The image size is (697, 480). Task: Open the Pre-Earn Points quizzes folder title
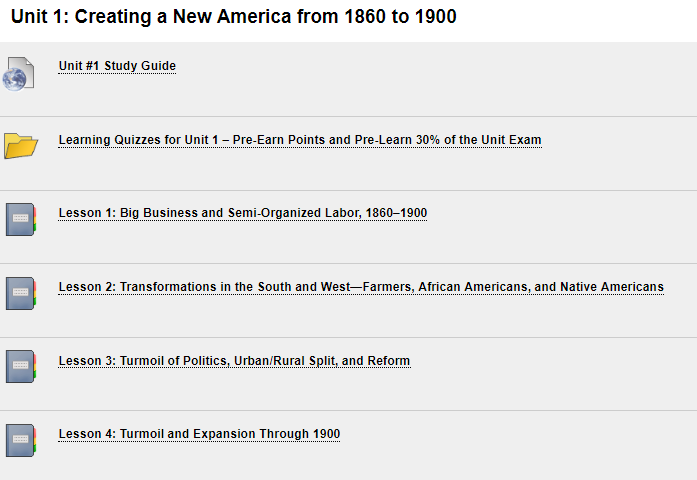click(x=300, y=140)
